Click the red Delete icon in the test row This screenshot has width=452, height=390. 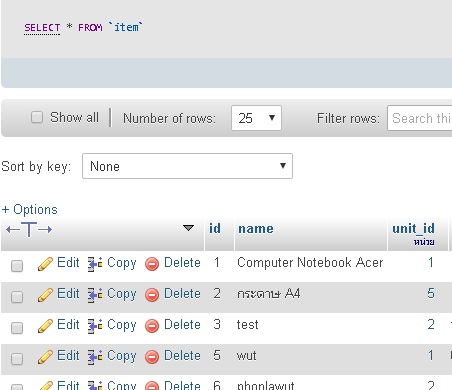coord(152,326)
